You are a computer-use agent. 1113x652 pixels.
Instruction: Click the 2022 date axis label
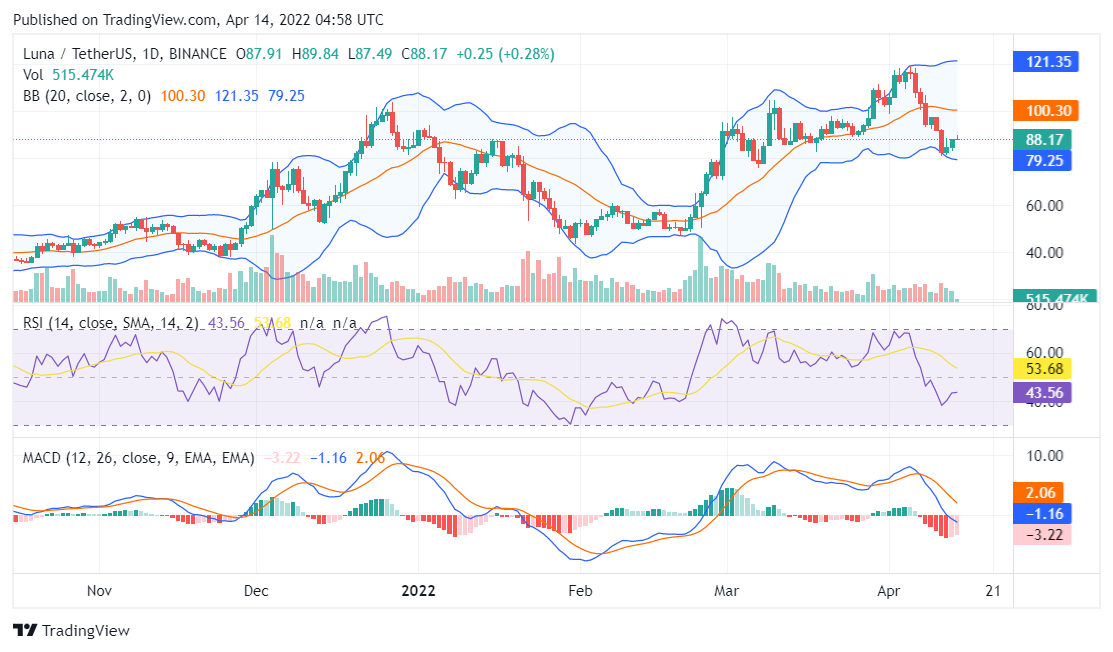[x=418, y=591]
